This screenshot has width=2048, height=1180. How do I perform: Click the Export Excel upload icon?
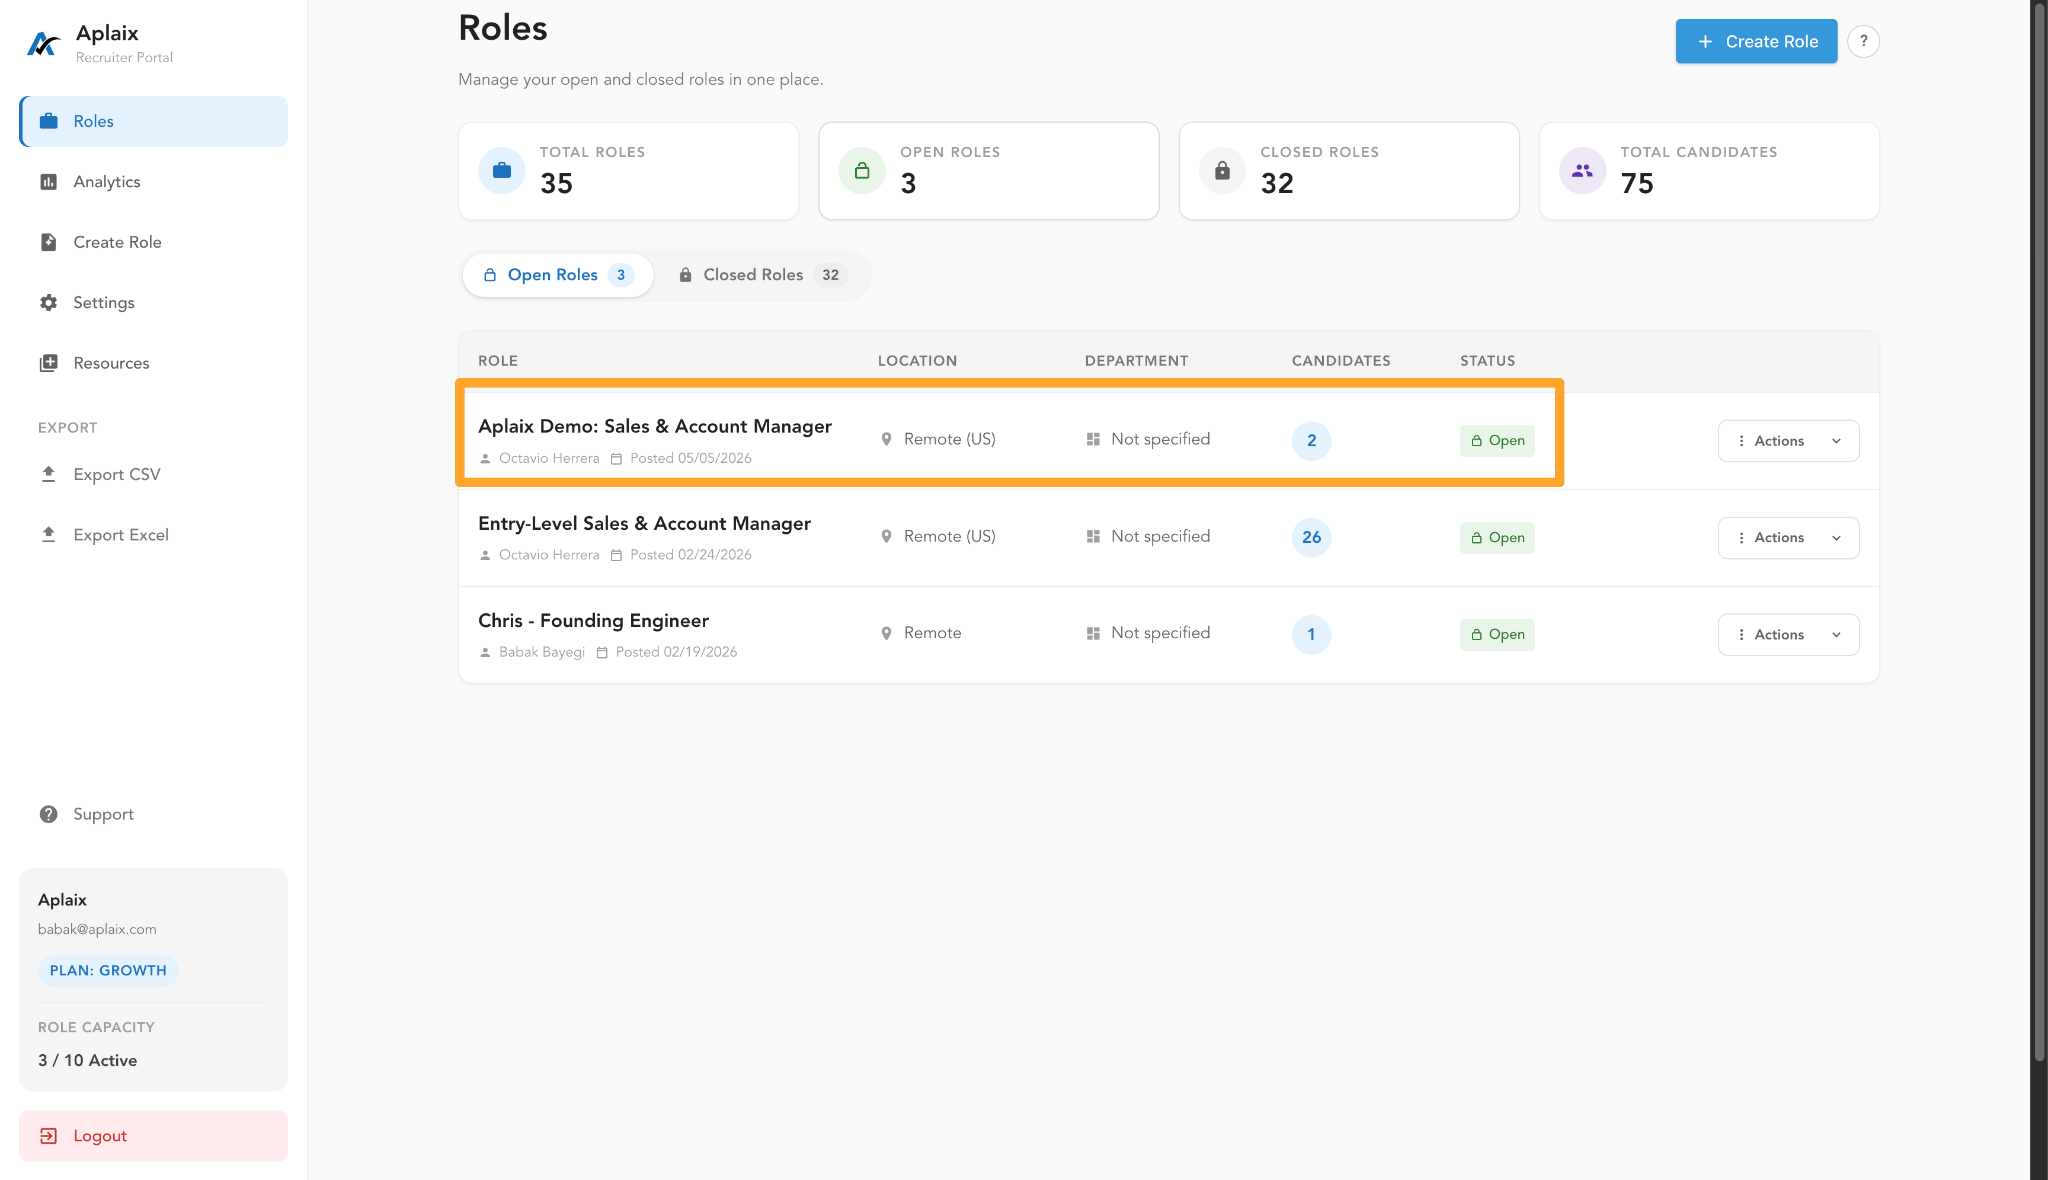click(48, 534)
